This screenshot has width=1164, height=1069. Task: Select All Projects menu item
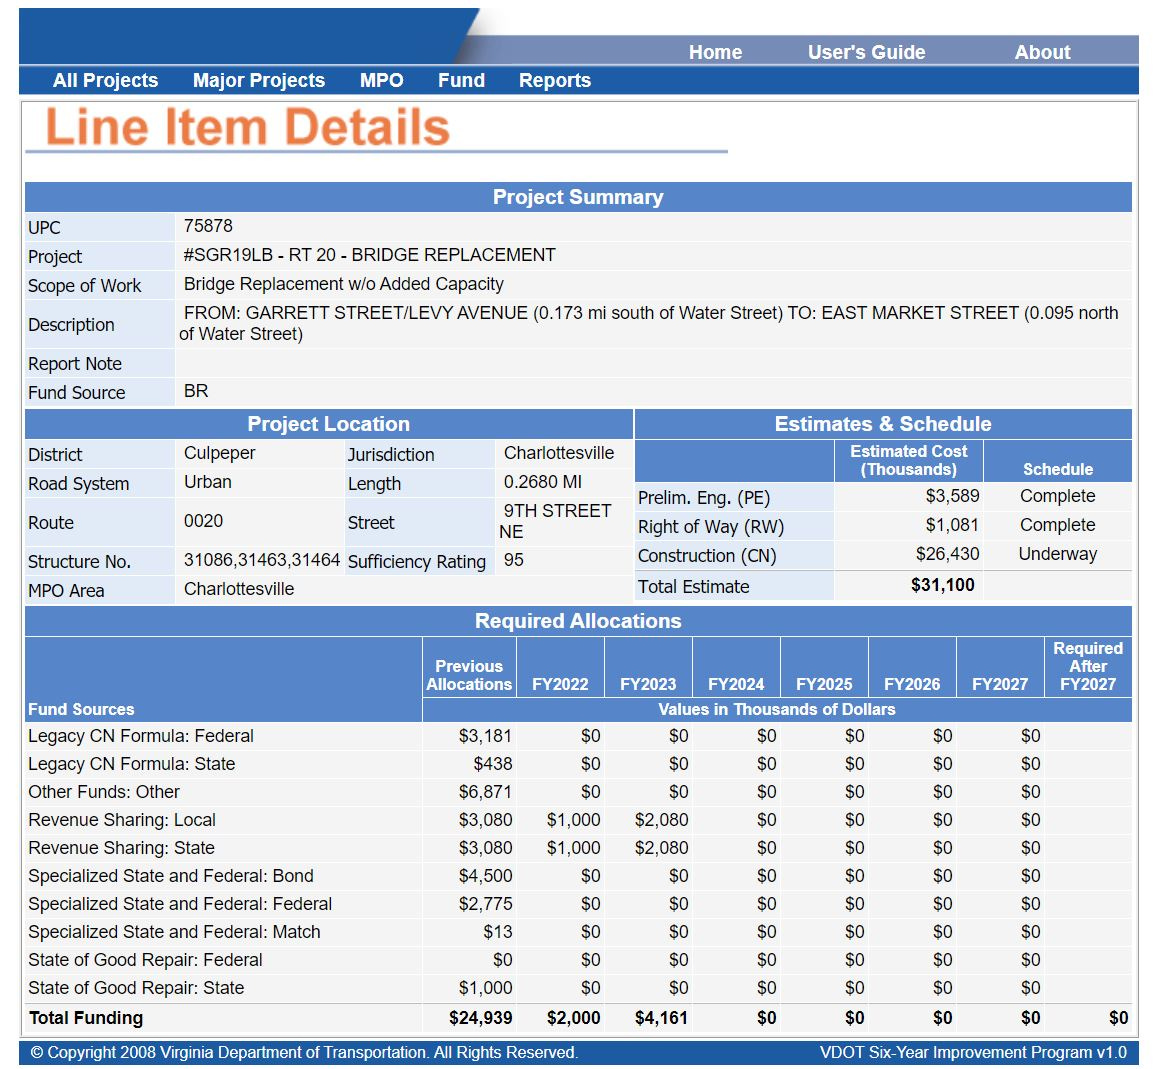[105, 80]
